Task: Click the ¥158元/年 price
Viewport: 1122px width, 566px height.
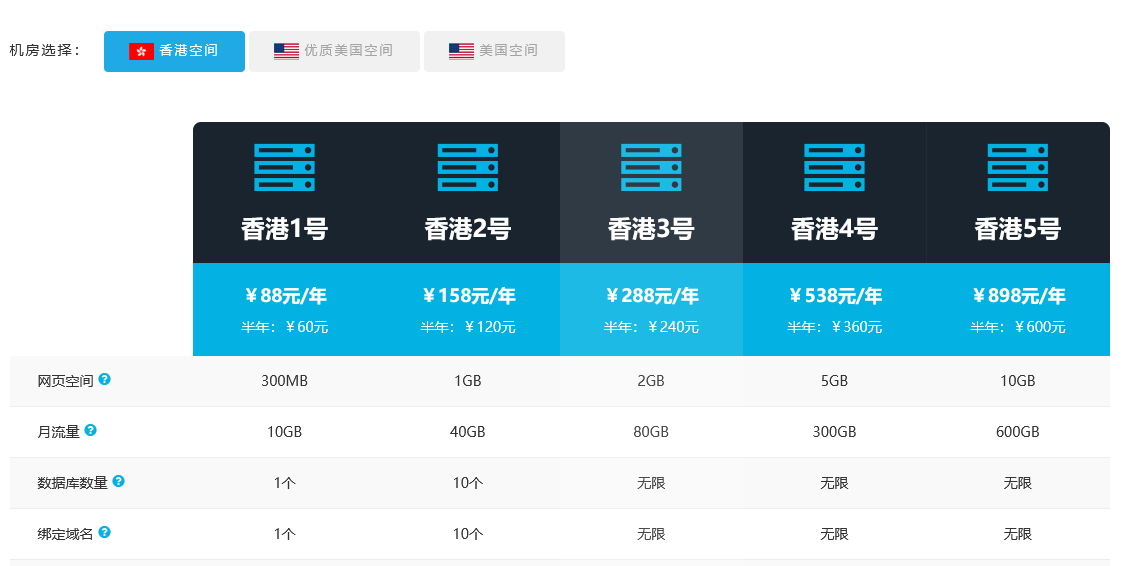Action: [x=468, y=296]
